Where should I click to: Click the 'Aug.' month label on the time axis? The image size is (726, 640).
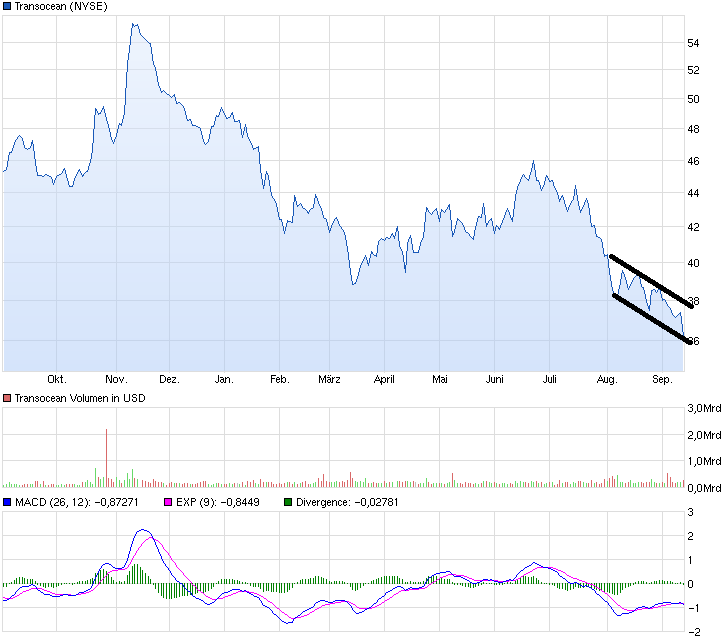606,380
